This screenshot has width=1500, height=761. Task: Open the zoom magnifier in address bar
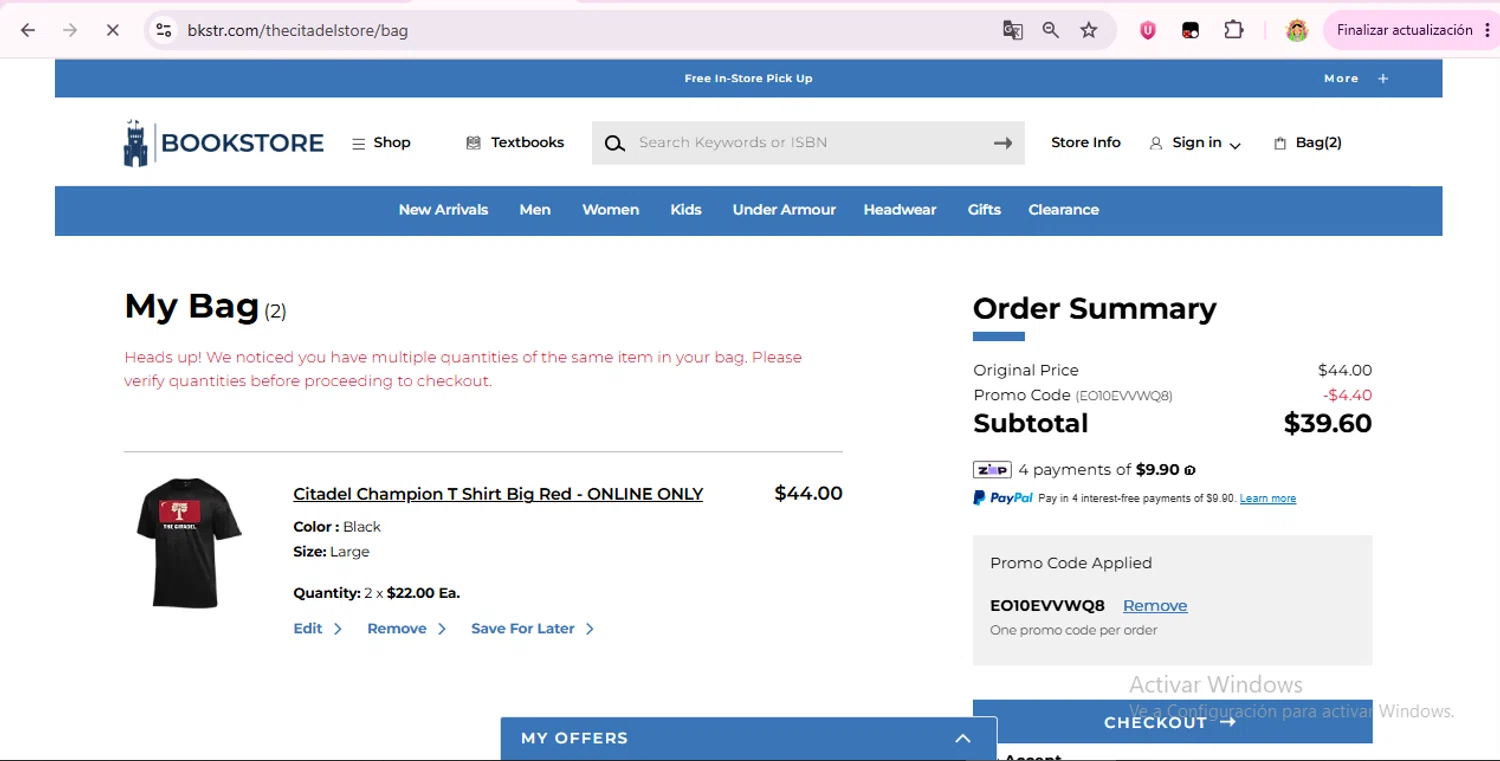tap(1051, 30)
